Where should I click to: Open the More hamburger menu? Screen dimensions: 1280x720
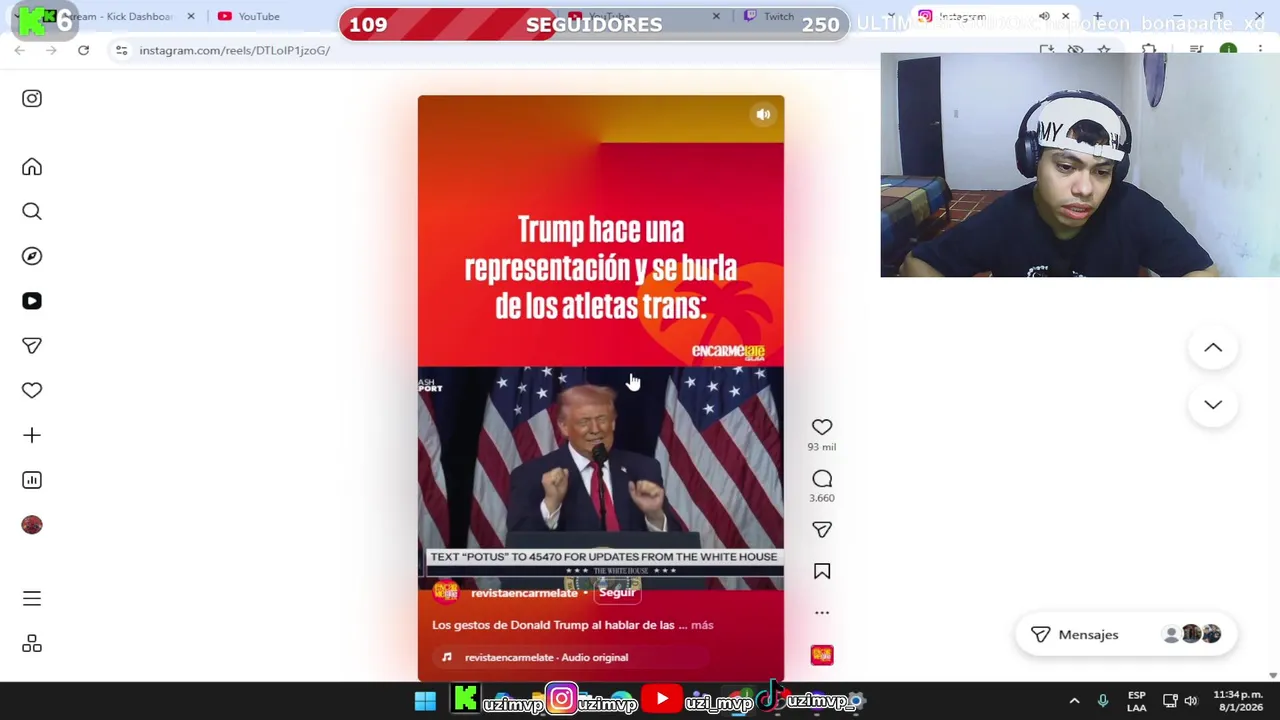[32, 598]
